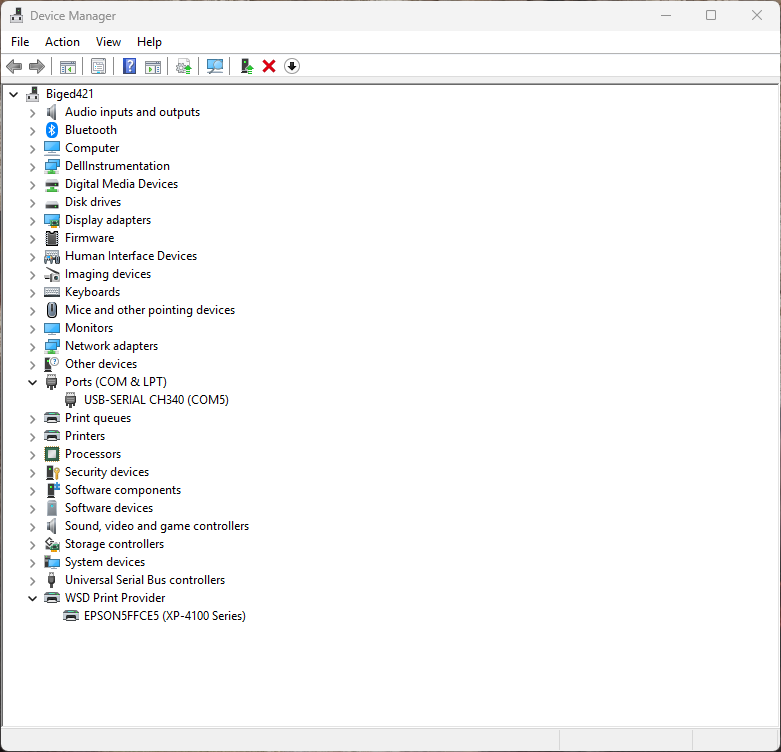The height and width of the screenshot is (752, 781).
Task: Select the EPSON5FFCE5 (XP-4100 Series) printer
Action: tap(164, 616)
